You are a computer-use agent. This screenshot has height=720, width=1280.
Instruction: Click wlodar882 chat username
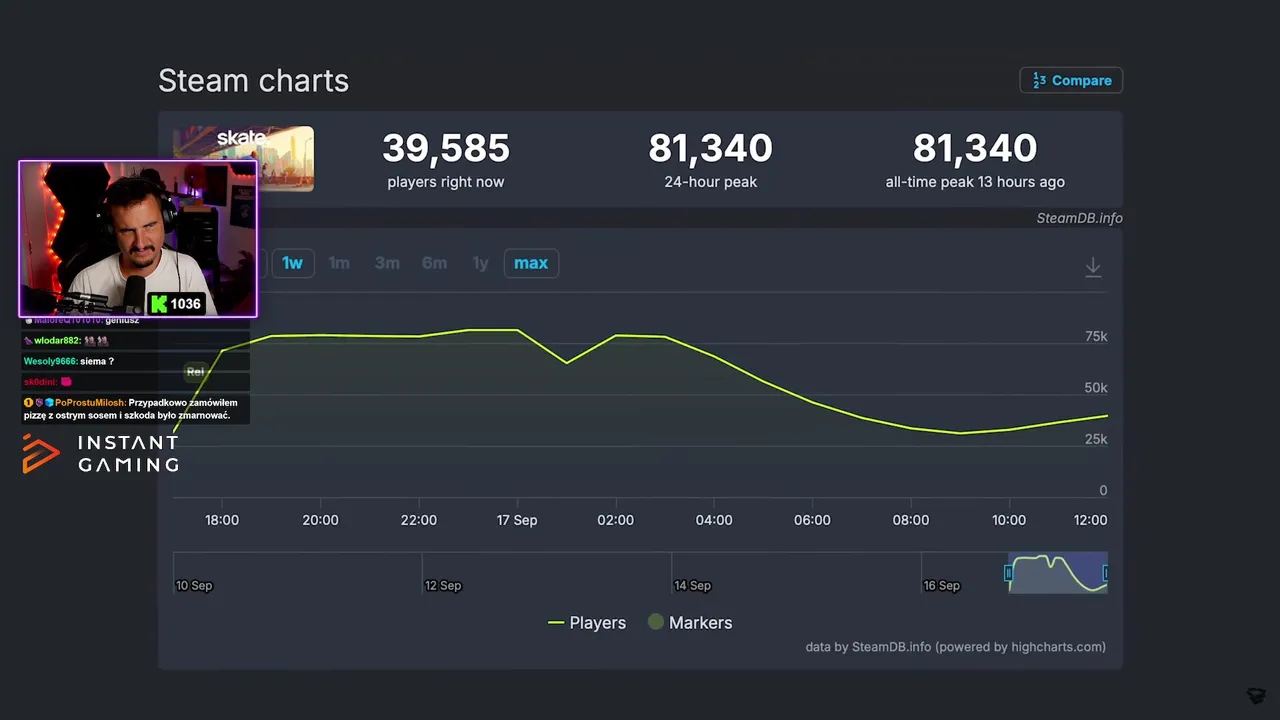click(x=57, y=341)
